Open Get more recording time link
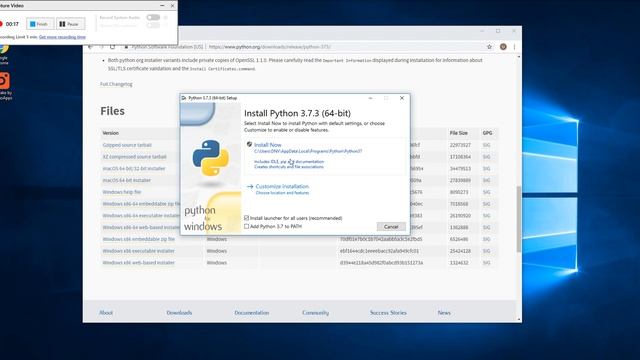Viewport: 640px width, 360px height. 62,37
